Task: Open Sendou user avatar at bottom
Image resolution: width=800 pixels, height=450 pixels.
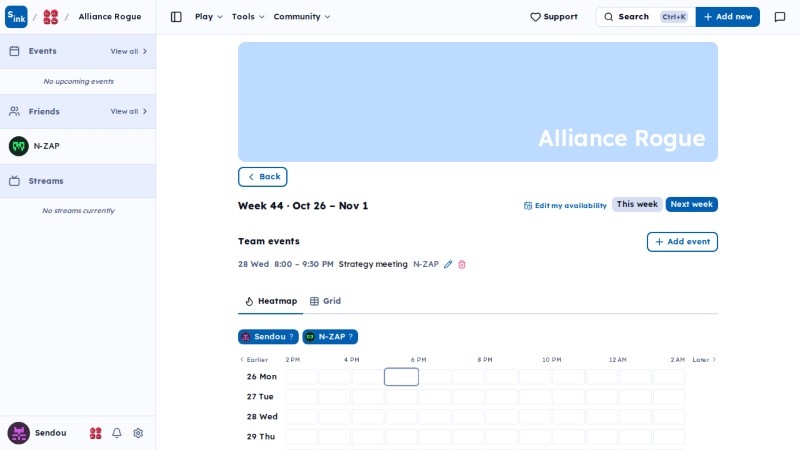Action: (18, 433)
